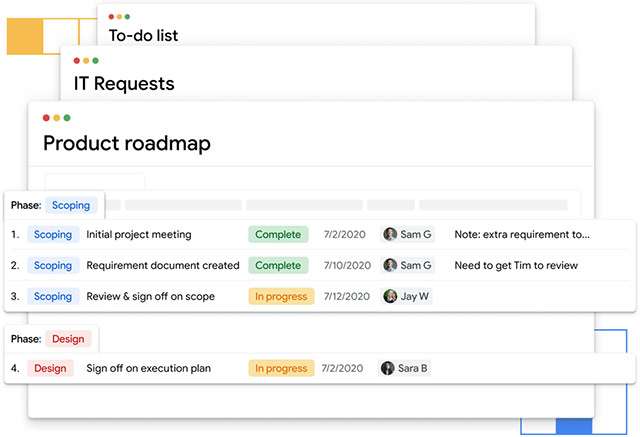The image size is (640, 437).
Task: Open In progress status for Review & sign off
Action: coord(281,297)
